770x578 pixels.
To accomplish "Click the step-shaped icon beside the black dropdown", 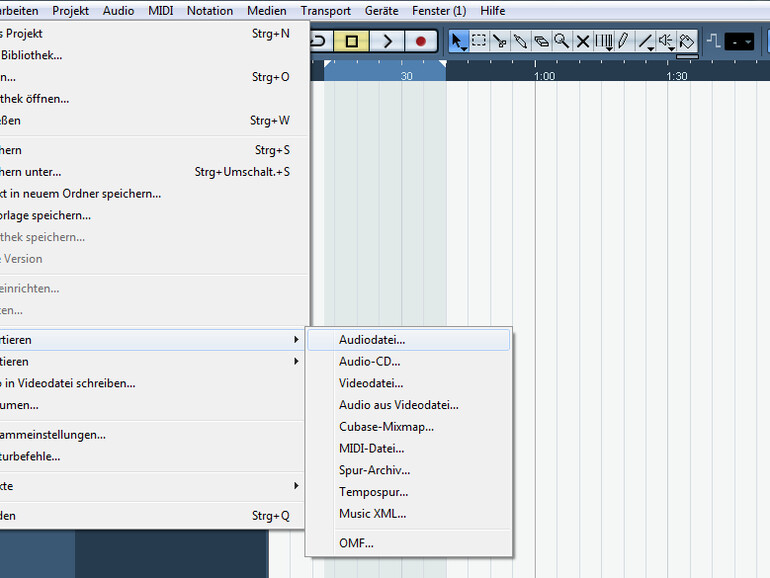I will pyautogui.click(x=714, y=41).
